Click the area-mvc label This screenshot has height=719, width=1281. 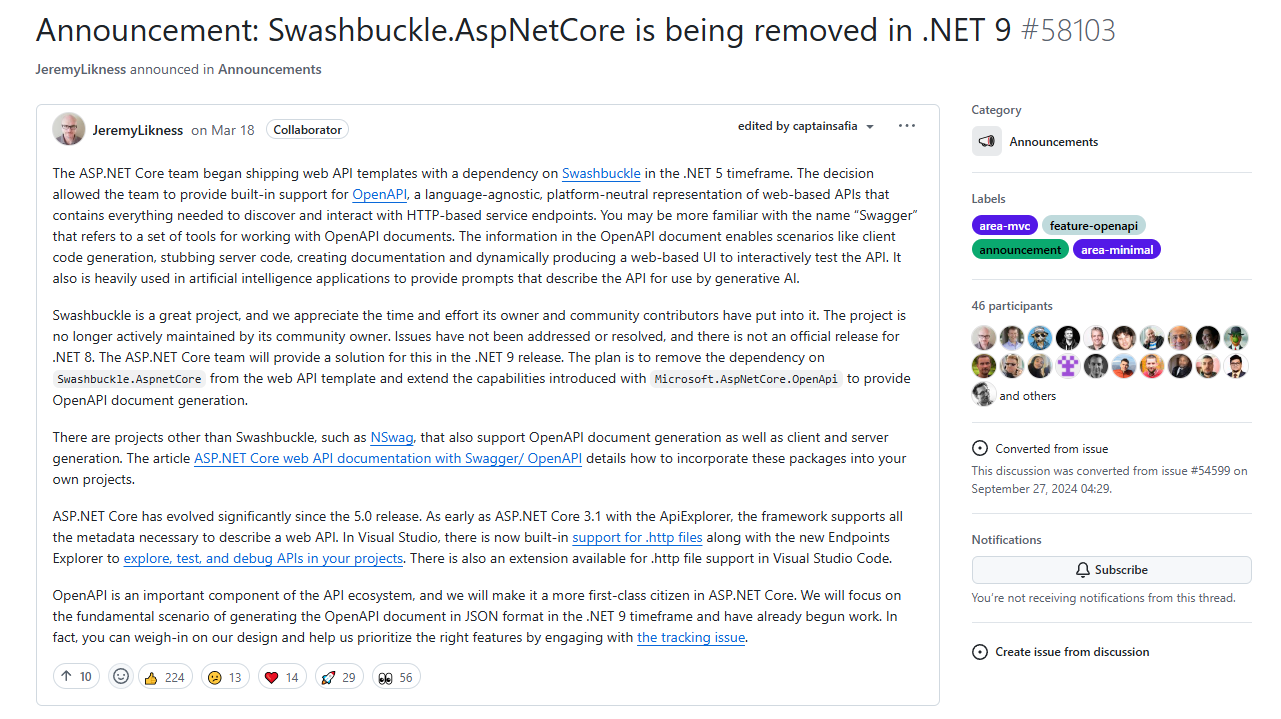[1004, 225]
